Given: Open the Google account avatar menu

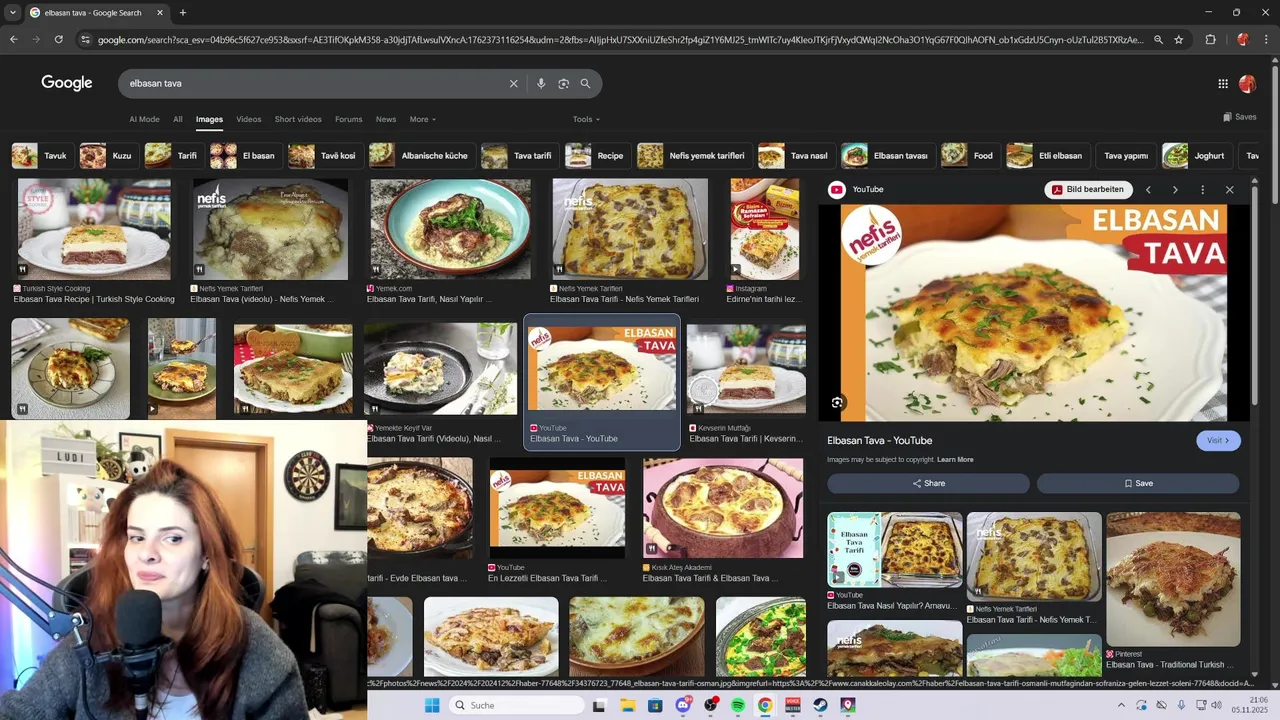Looking at the screenshot, I should click(1247, 84).
